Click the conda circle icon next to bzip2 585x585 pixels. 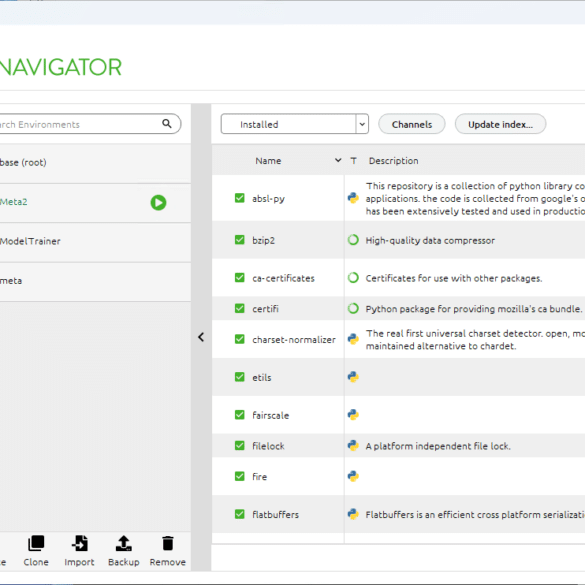click(353, 240)
